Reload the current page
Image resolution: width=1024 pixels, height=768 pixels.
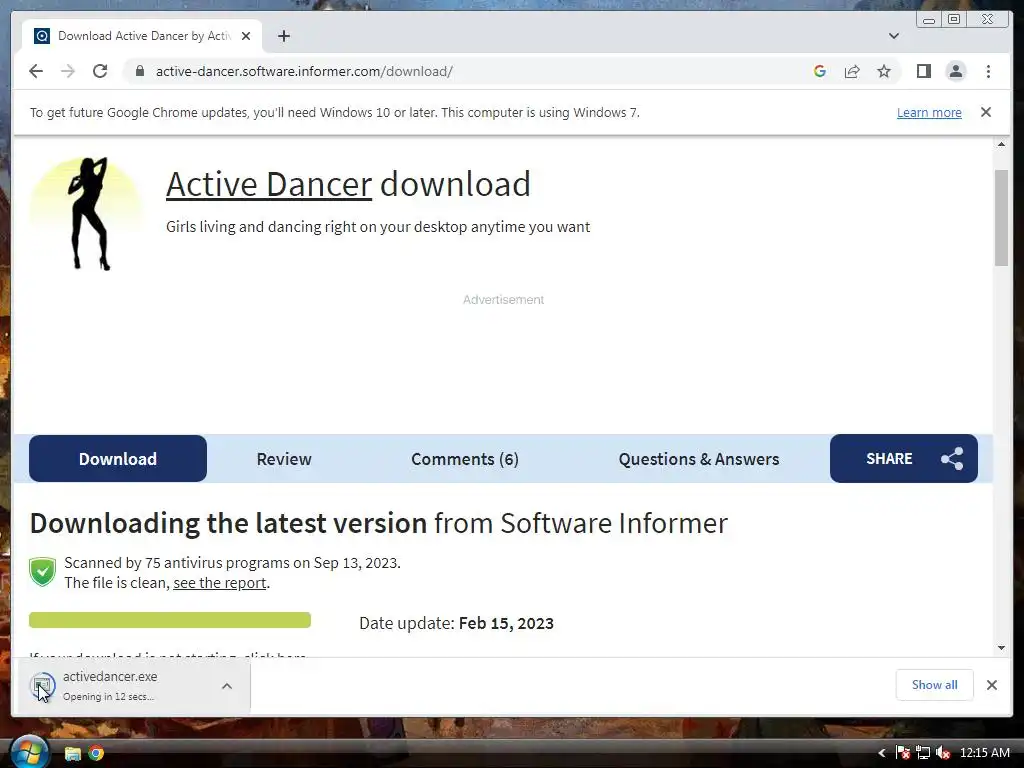[100, 71]
